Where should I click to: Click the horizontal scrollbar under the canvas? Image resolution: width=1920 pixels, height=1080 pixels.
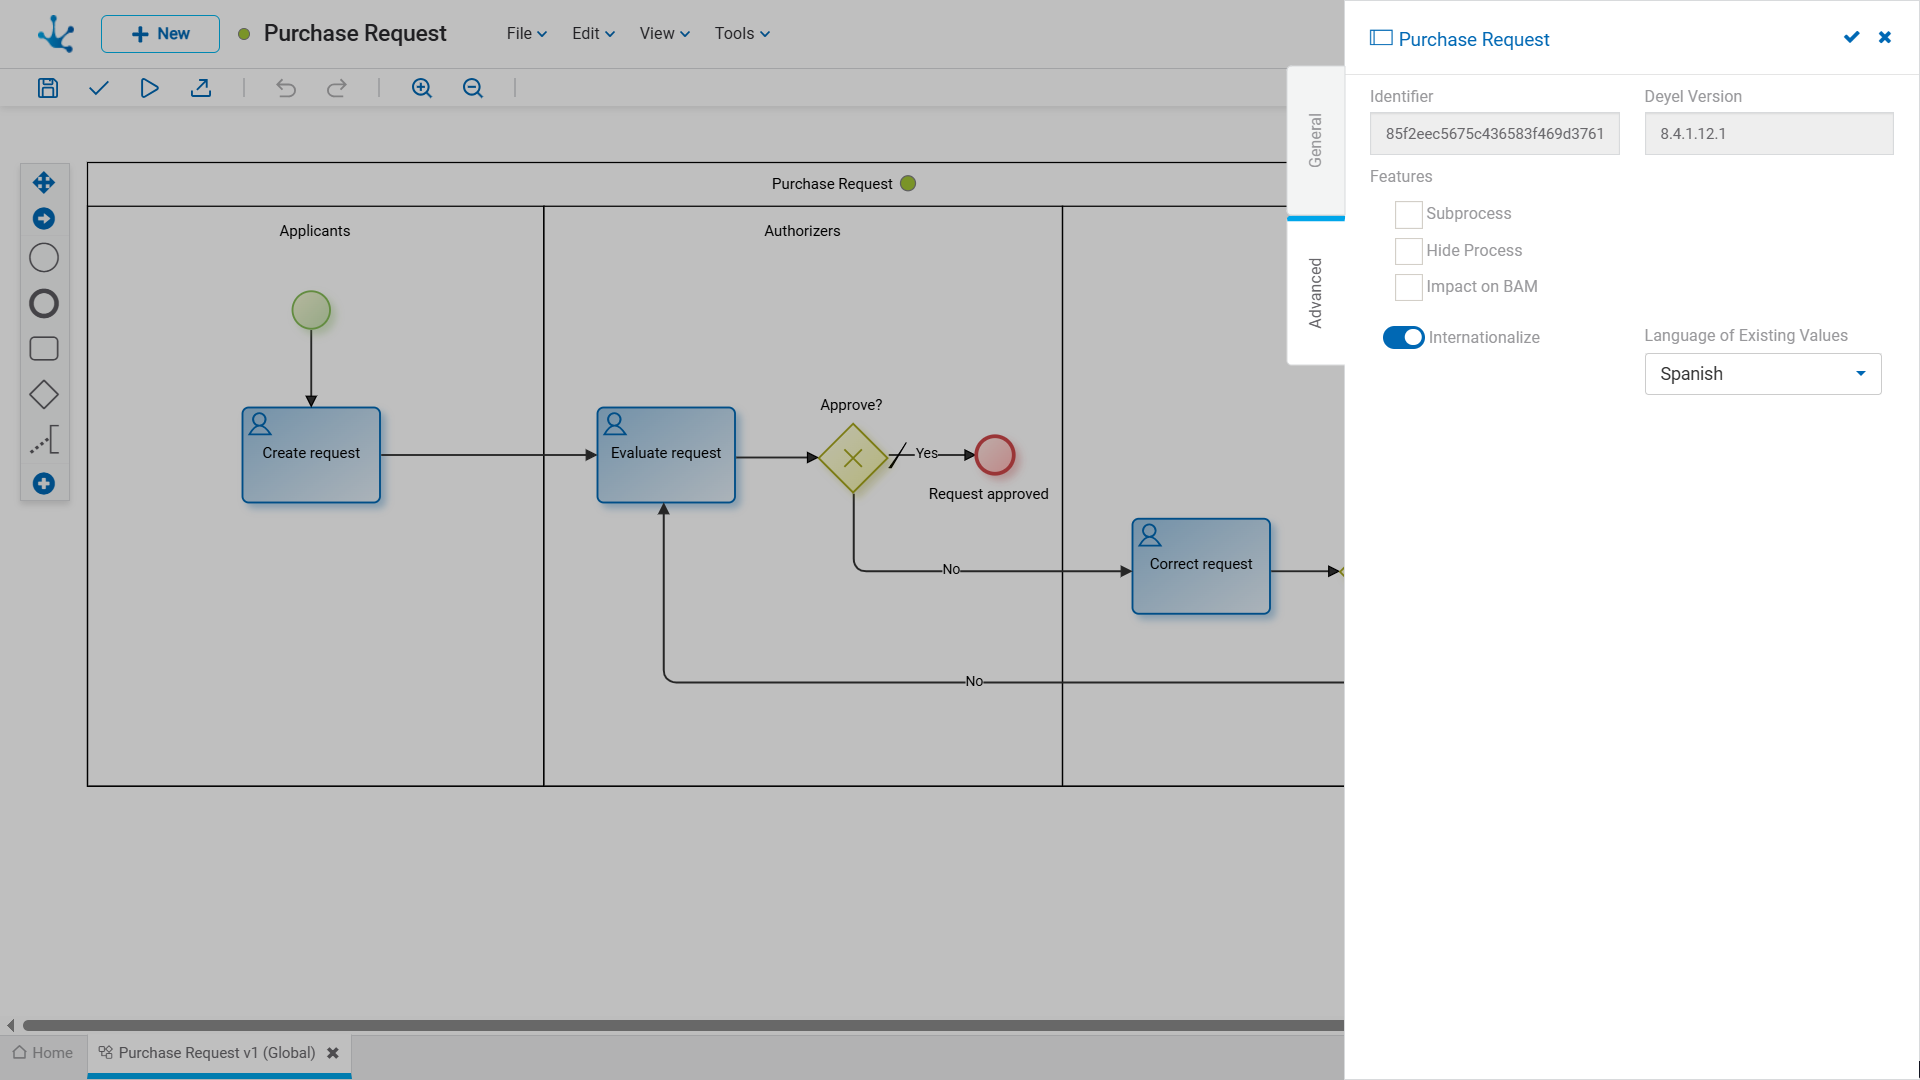click(680, 1025)
